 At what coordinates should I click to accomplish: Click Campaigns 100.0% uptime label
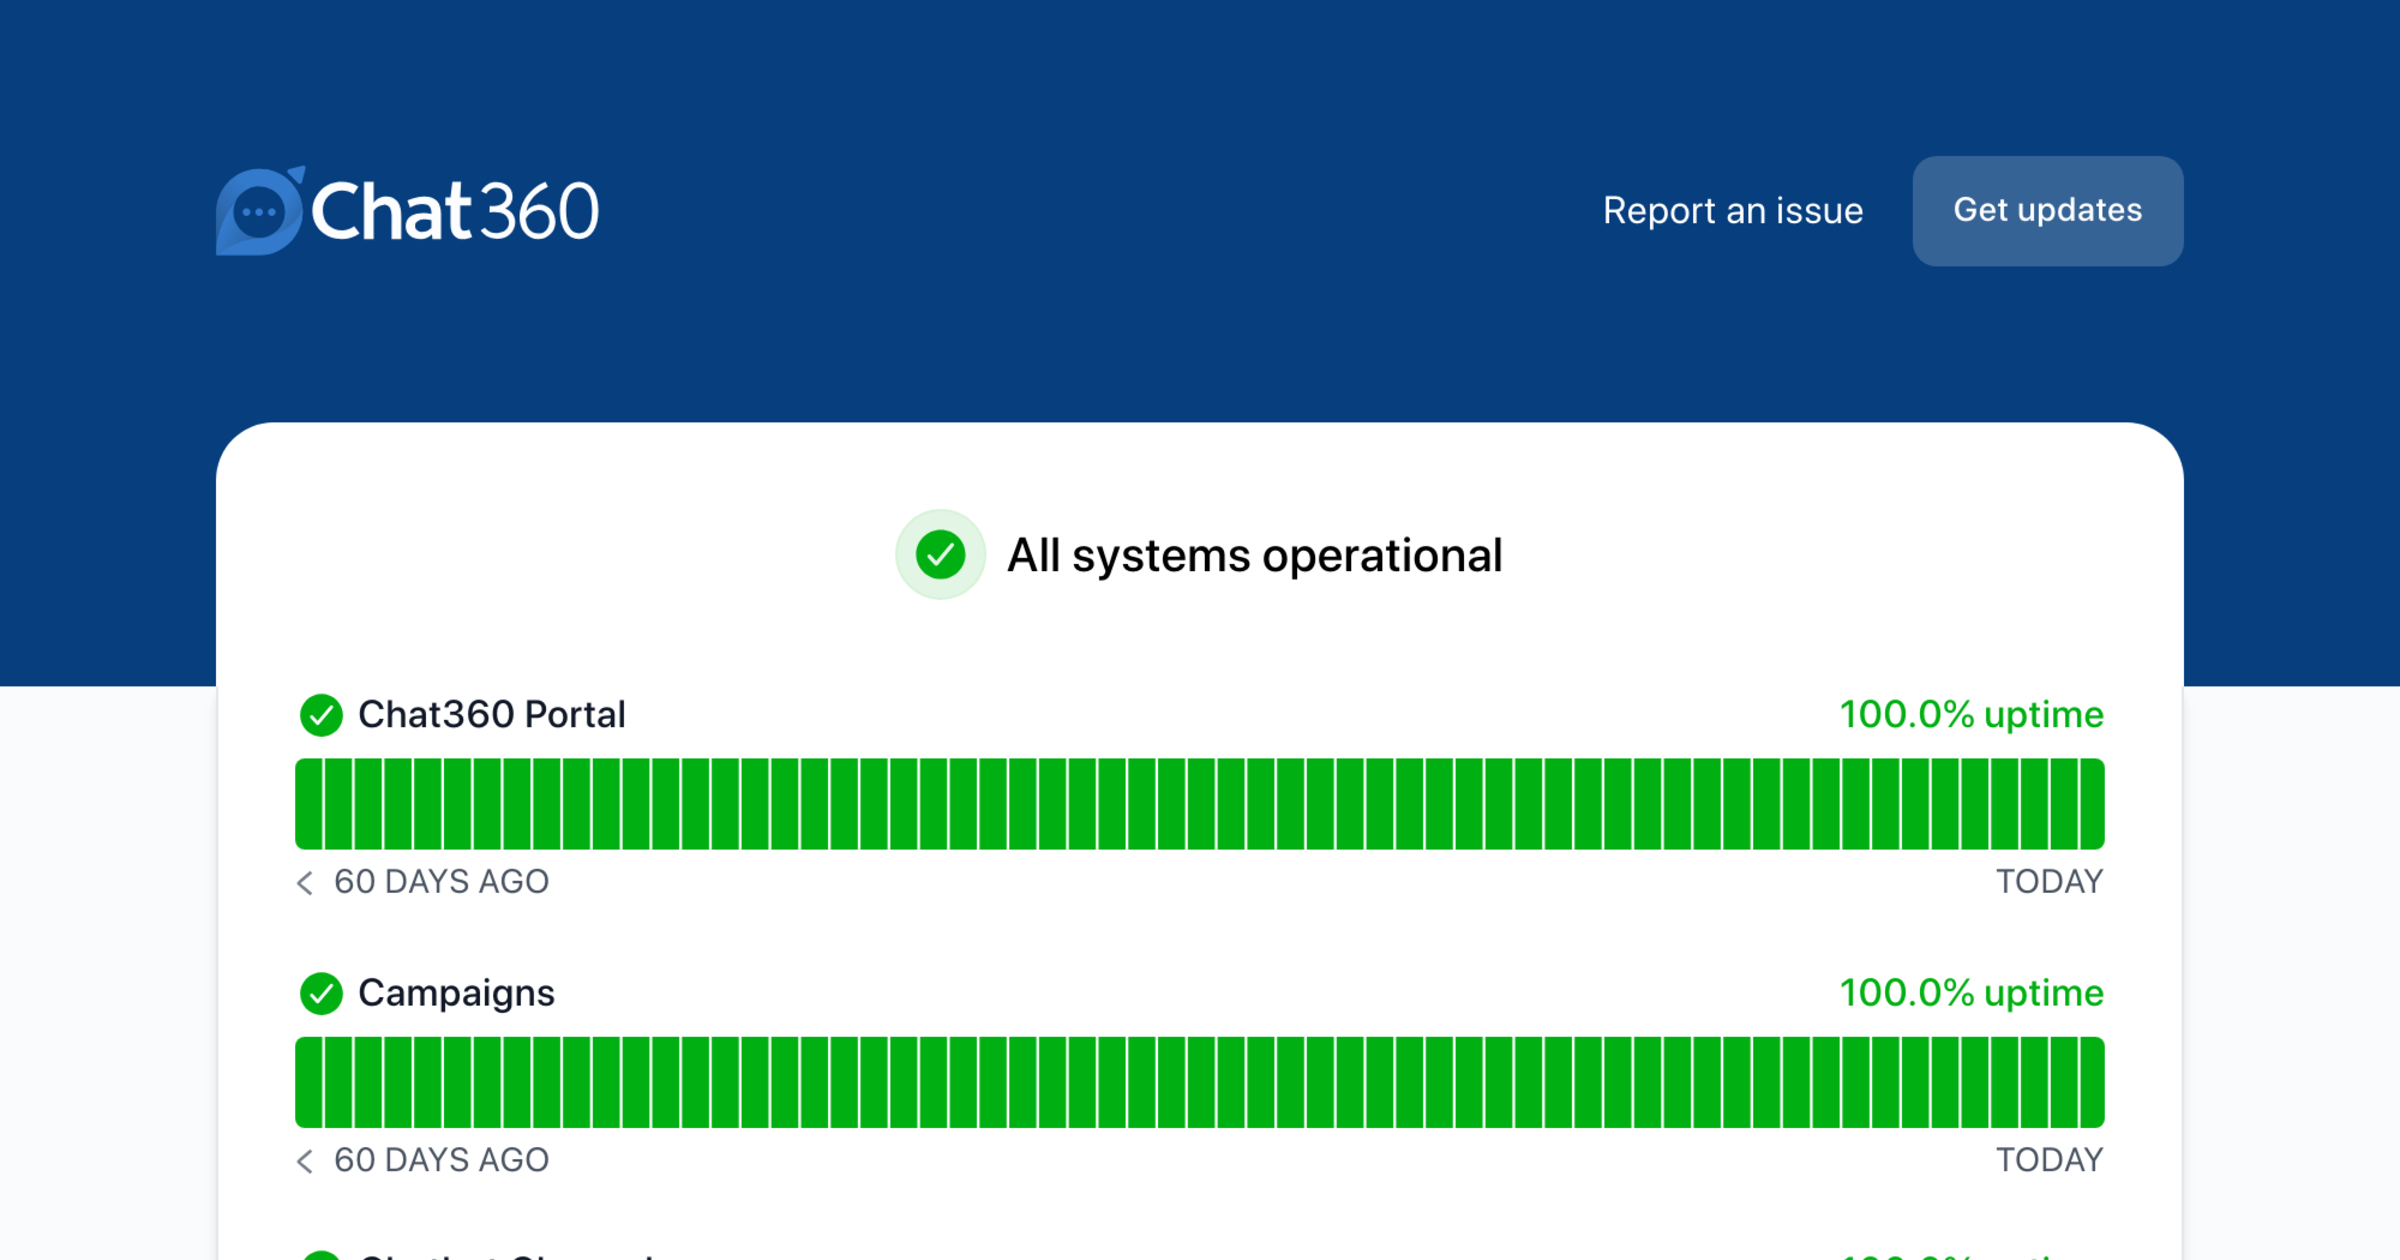1971,993
